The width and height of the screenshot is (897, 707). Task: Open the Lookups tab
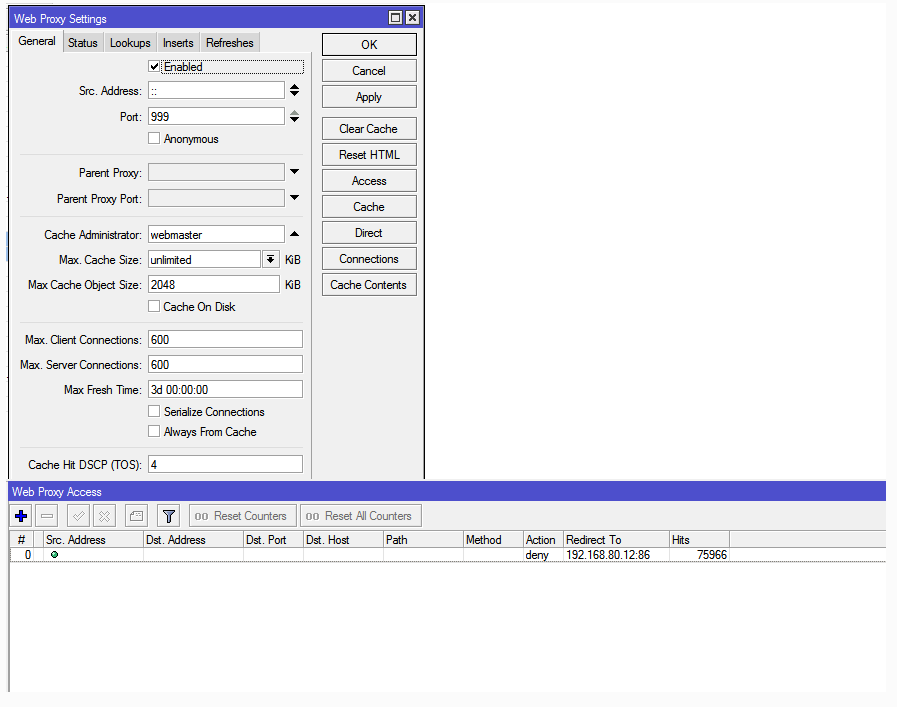[130, 43]
